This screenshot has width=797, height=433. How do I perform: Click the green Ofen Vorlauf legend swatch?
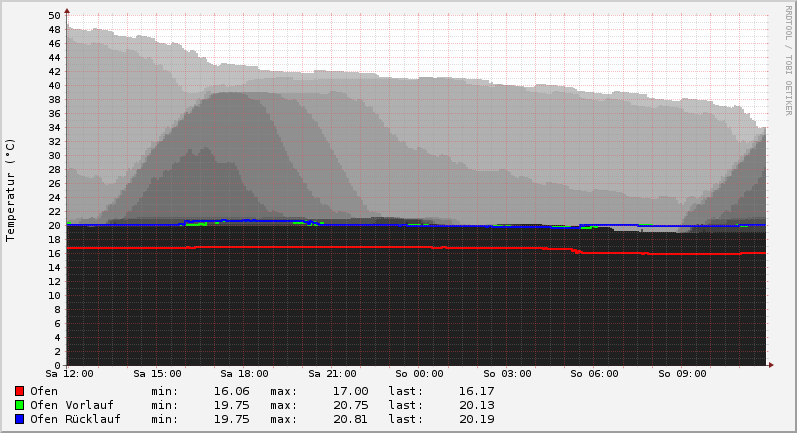click(19, 405)
